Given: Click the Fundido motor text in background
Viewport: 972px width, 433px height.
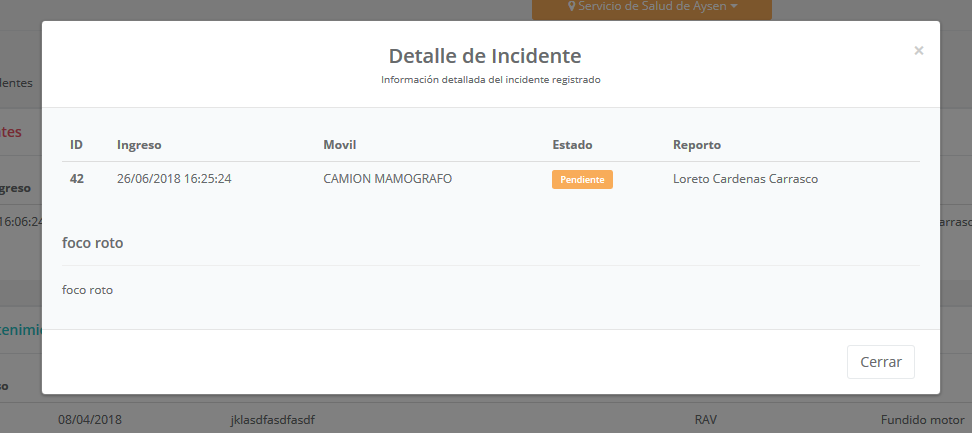Looking at the screenshot, I should pos(920,420).
